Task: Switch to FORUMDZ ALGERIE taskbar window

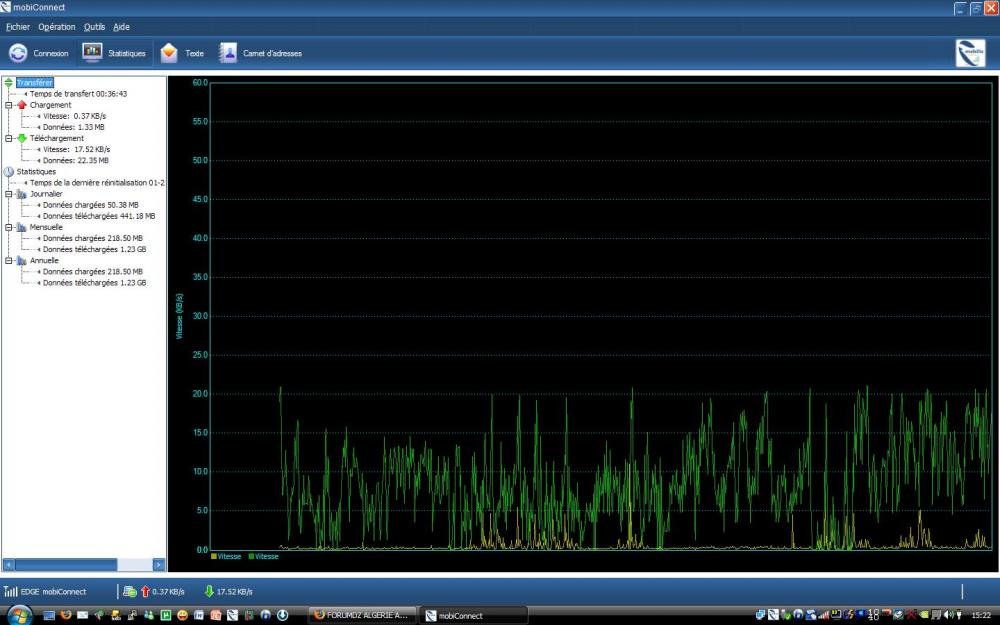Action: pos(360,615)
